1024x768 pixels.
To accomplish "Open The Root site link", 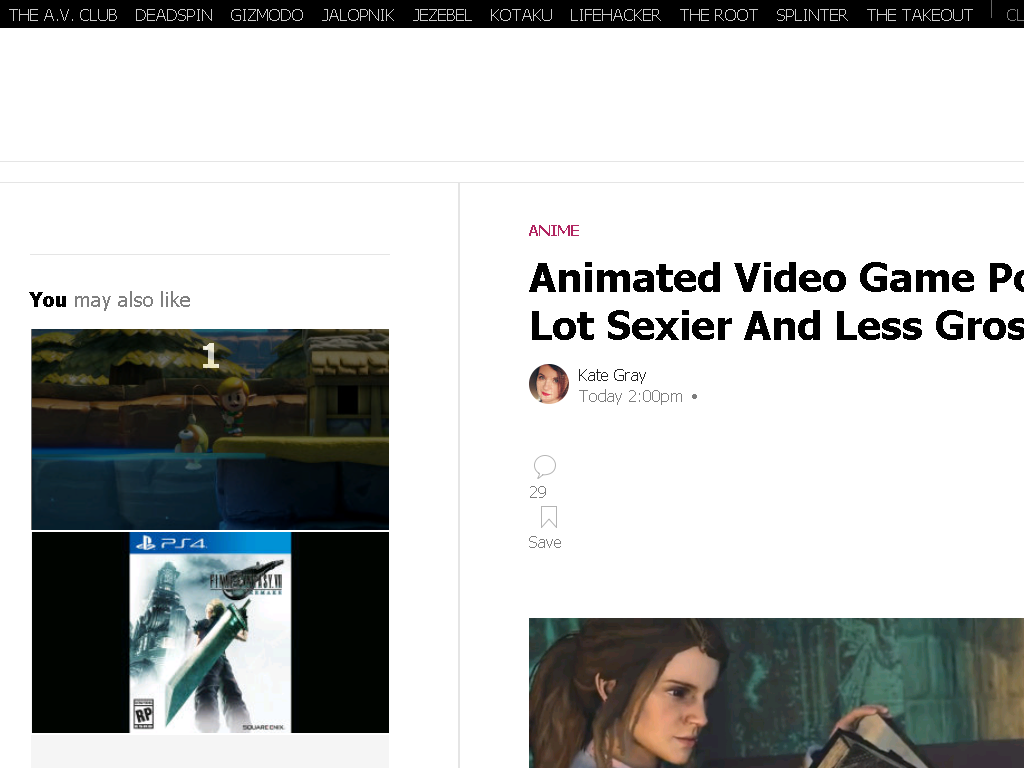I will pyautogui.click(x=718, y=14).
